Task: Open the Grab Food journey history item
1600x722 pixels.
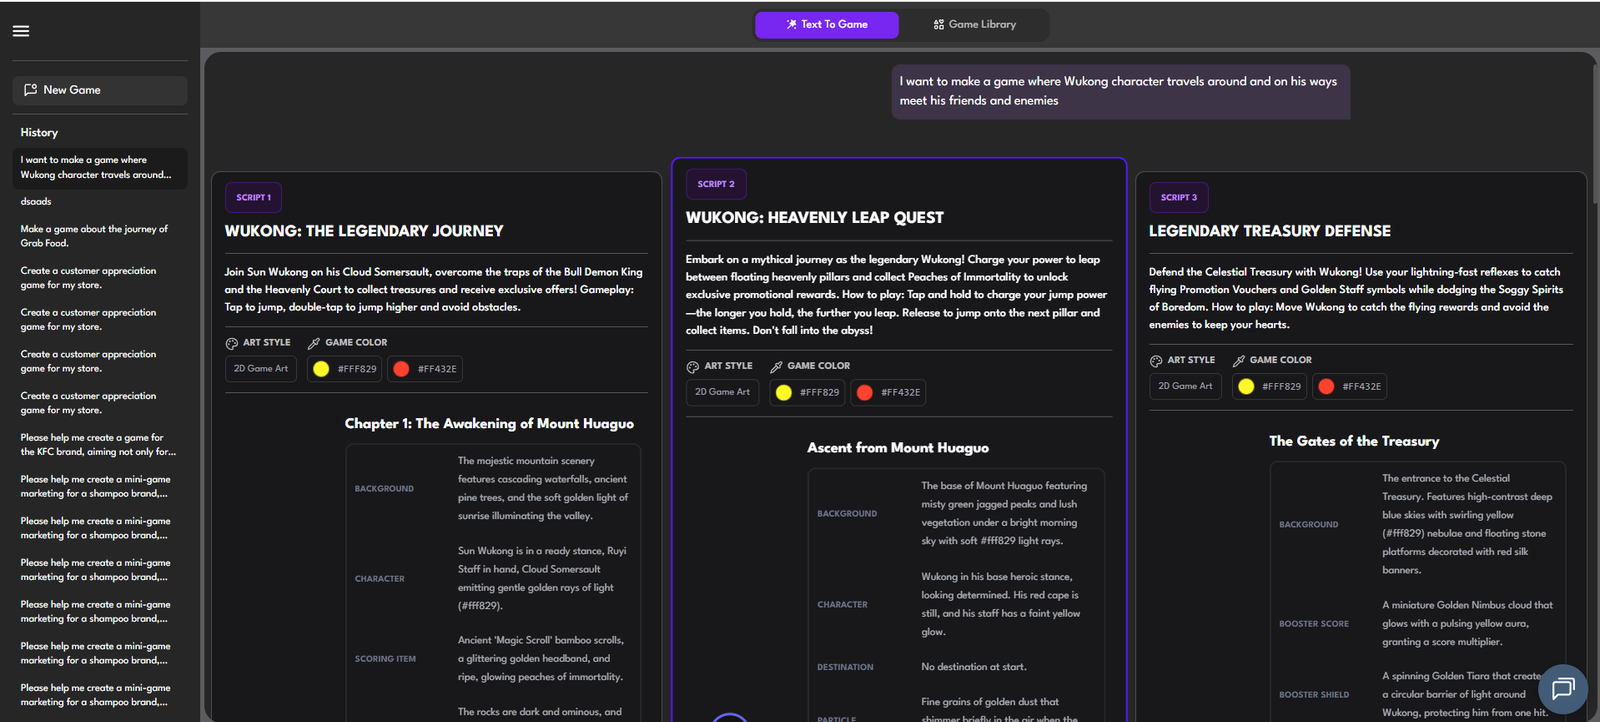Action: coord(94,236)
